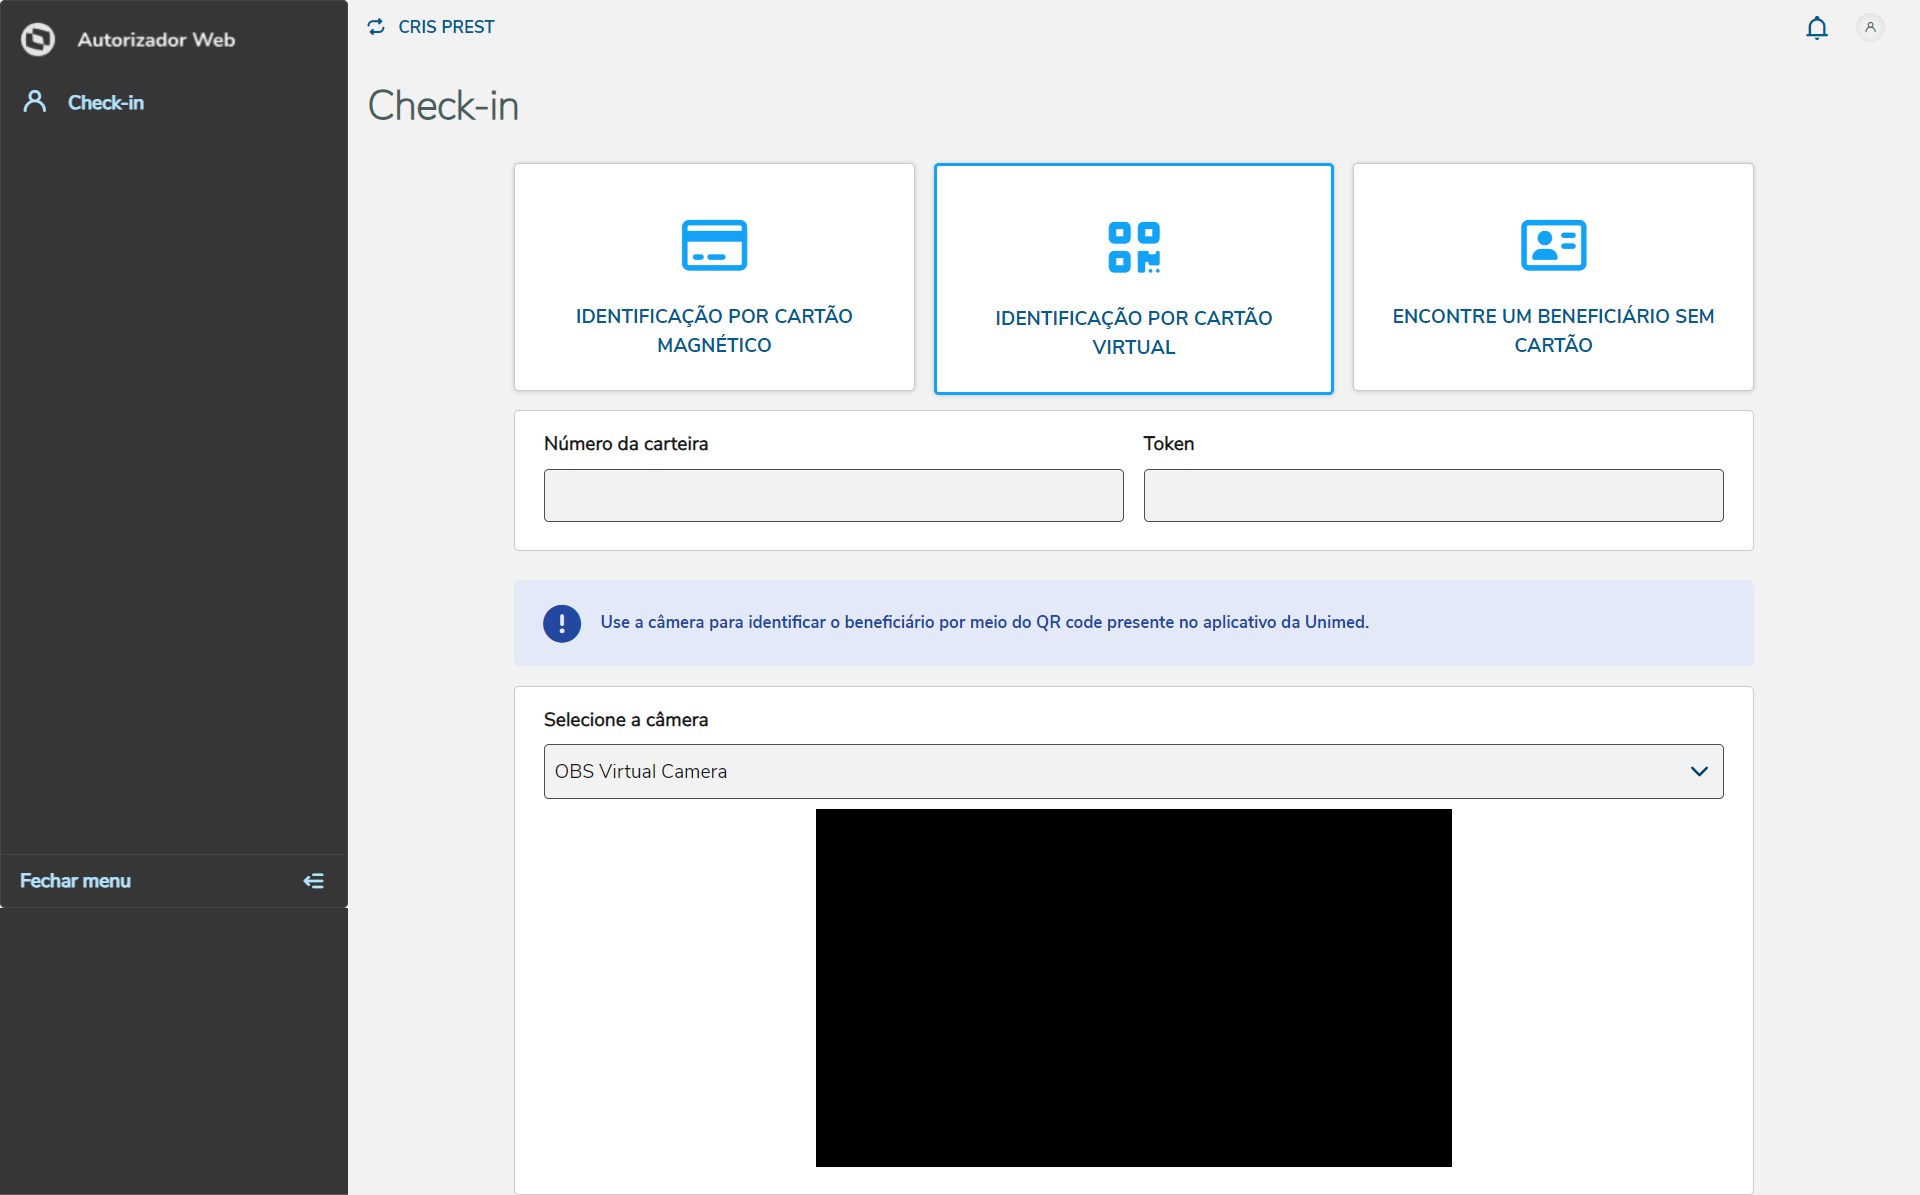Click the blue exclamation info icon
This screenshot has width=1920, height=1195.
pyautogui.click(x=562, y=623)
